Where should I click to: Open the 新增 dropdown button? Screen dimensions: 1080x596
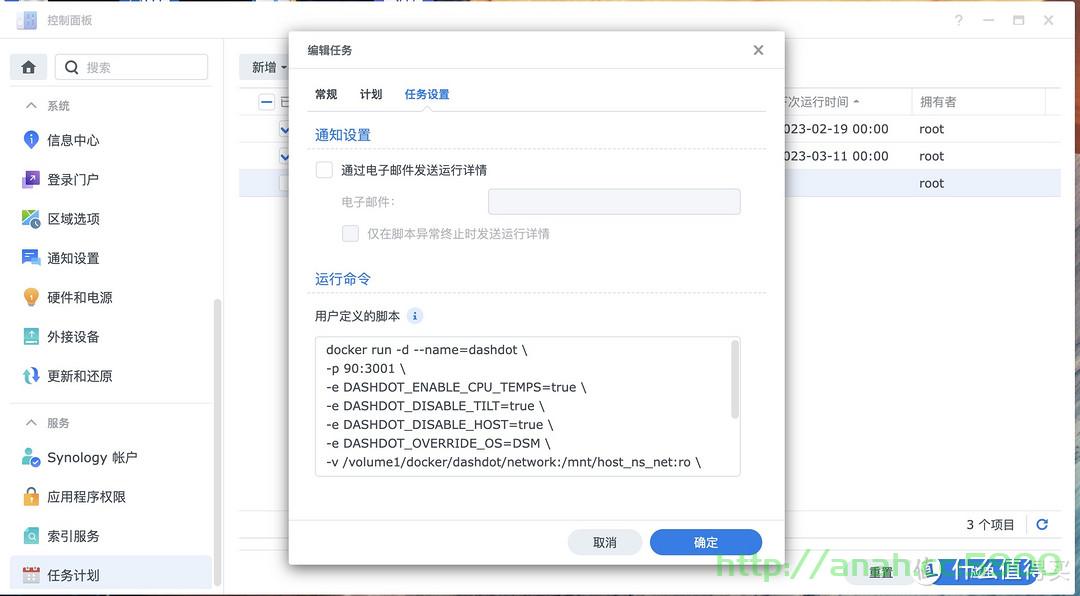tap(265, 68)
